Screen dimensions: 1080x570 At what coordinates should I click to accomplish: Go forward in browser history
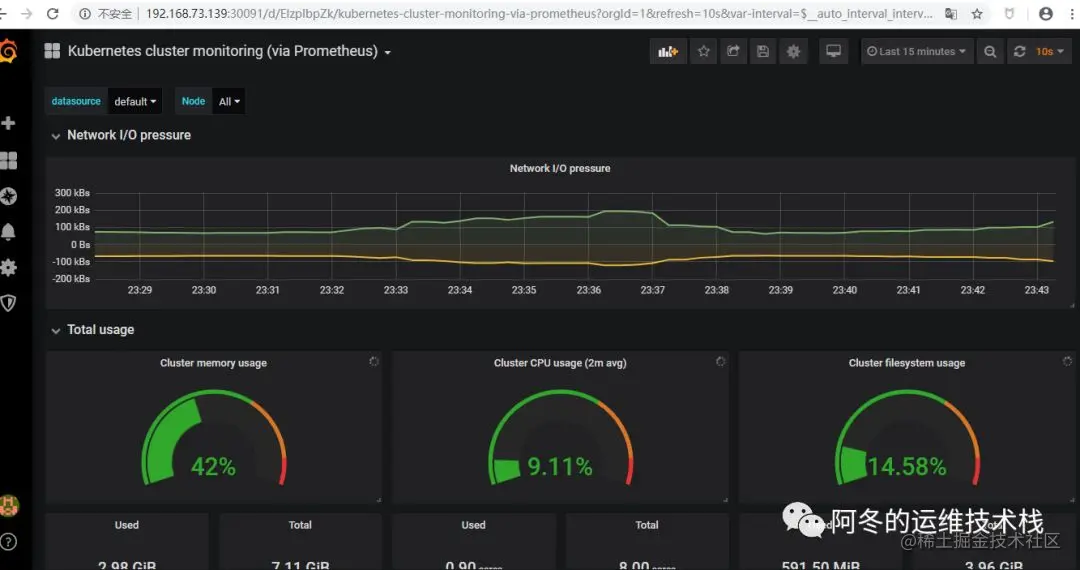(x=26, y=14)
